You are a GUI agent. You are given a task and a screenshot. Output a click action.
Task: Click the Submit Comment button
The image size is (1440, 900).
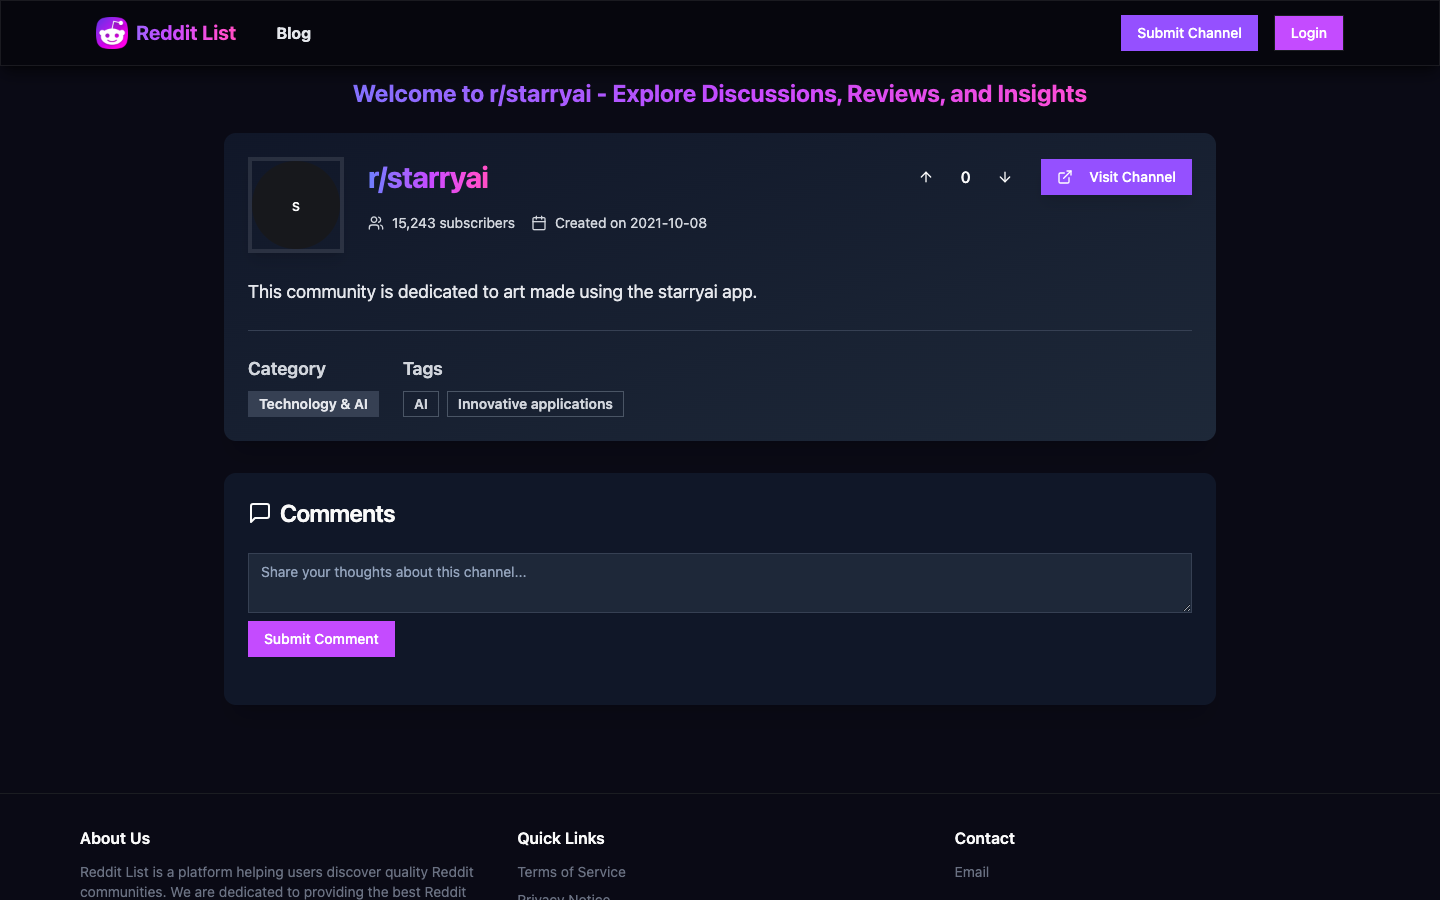[321, 639]
